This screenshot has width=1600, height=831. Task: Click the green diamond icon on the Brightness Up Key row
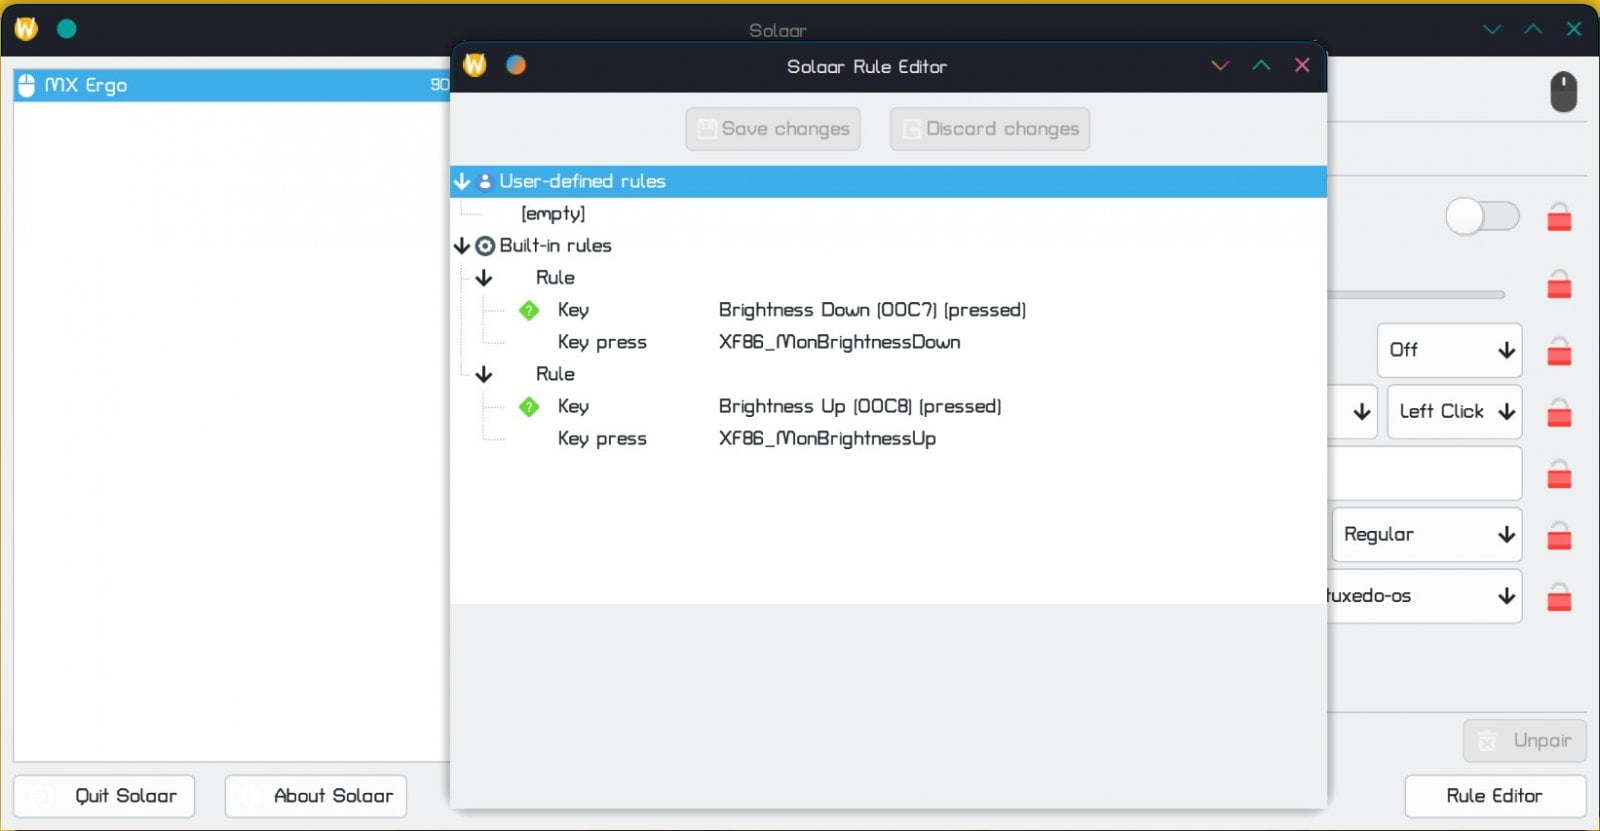tap(529, 406)
